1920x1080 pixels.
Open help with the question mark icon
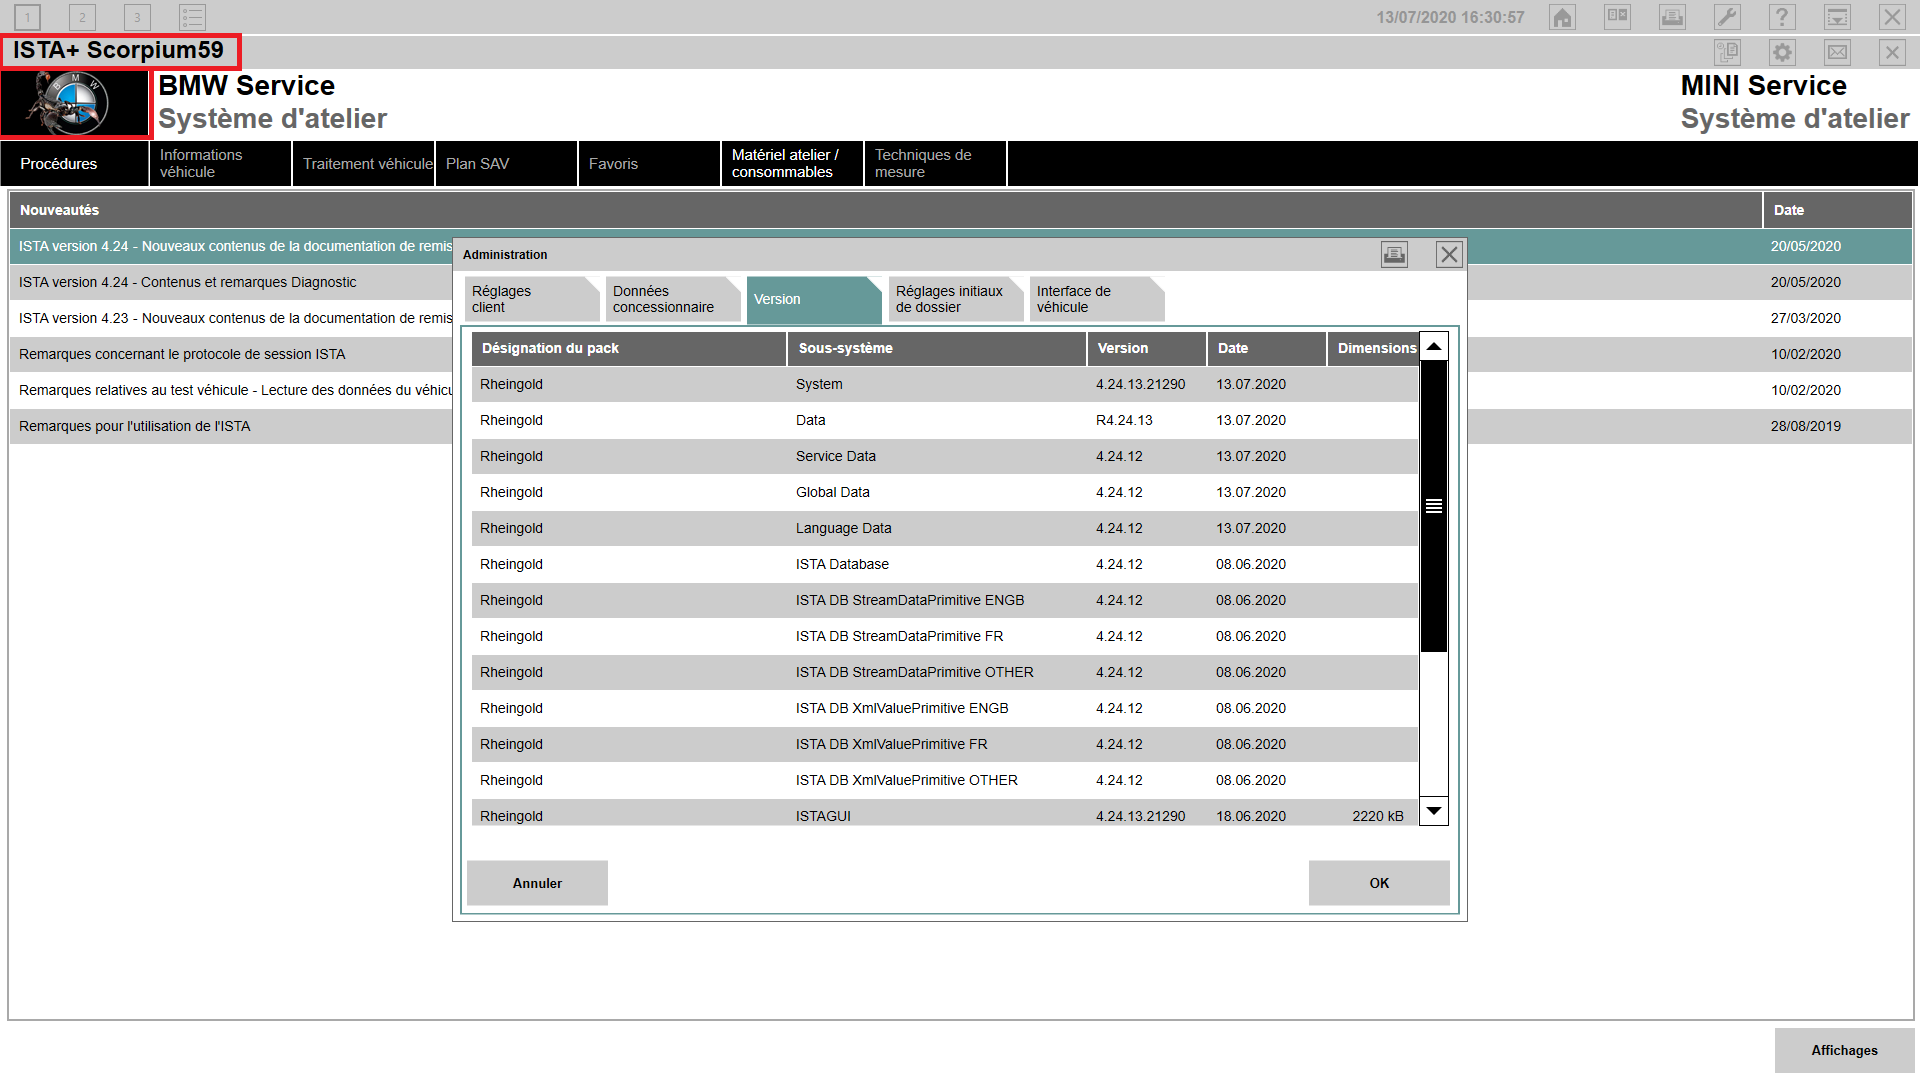[x=1782, y=17]
